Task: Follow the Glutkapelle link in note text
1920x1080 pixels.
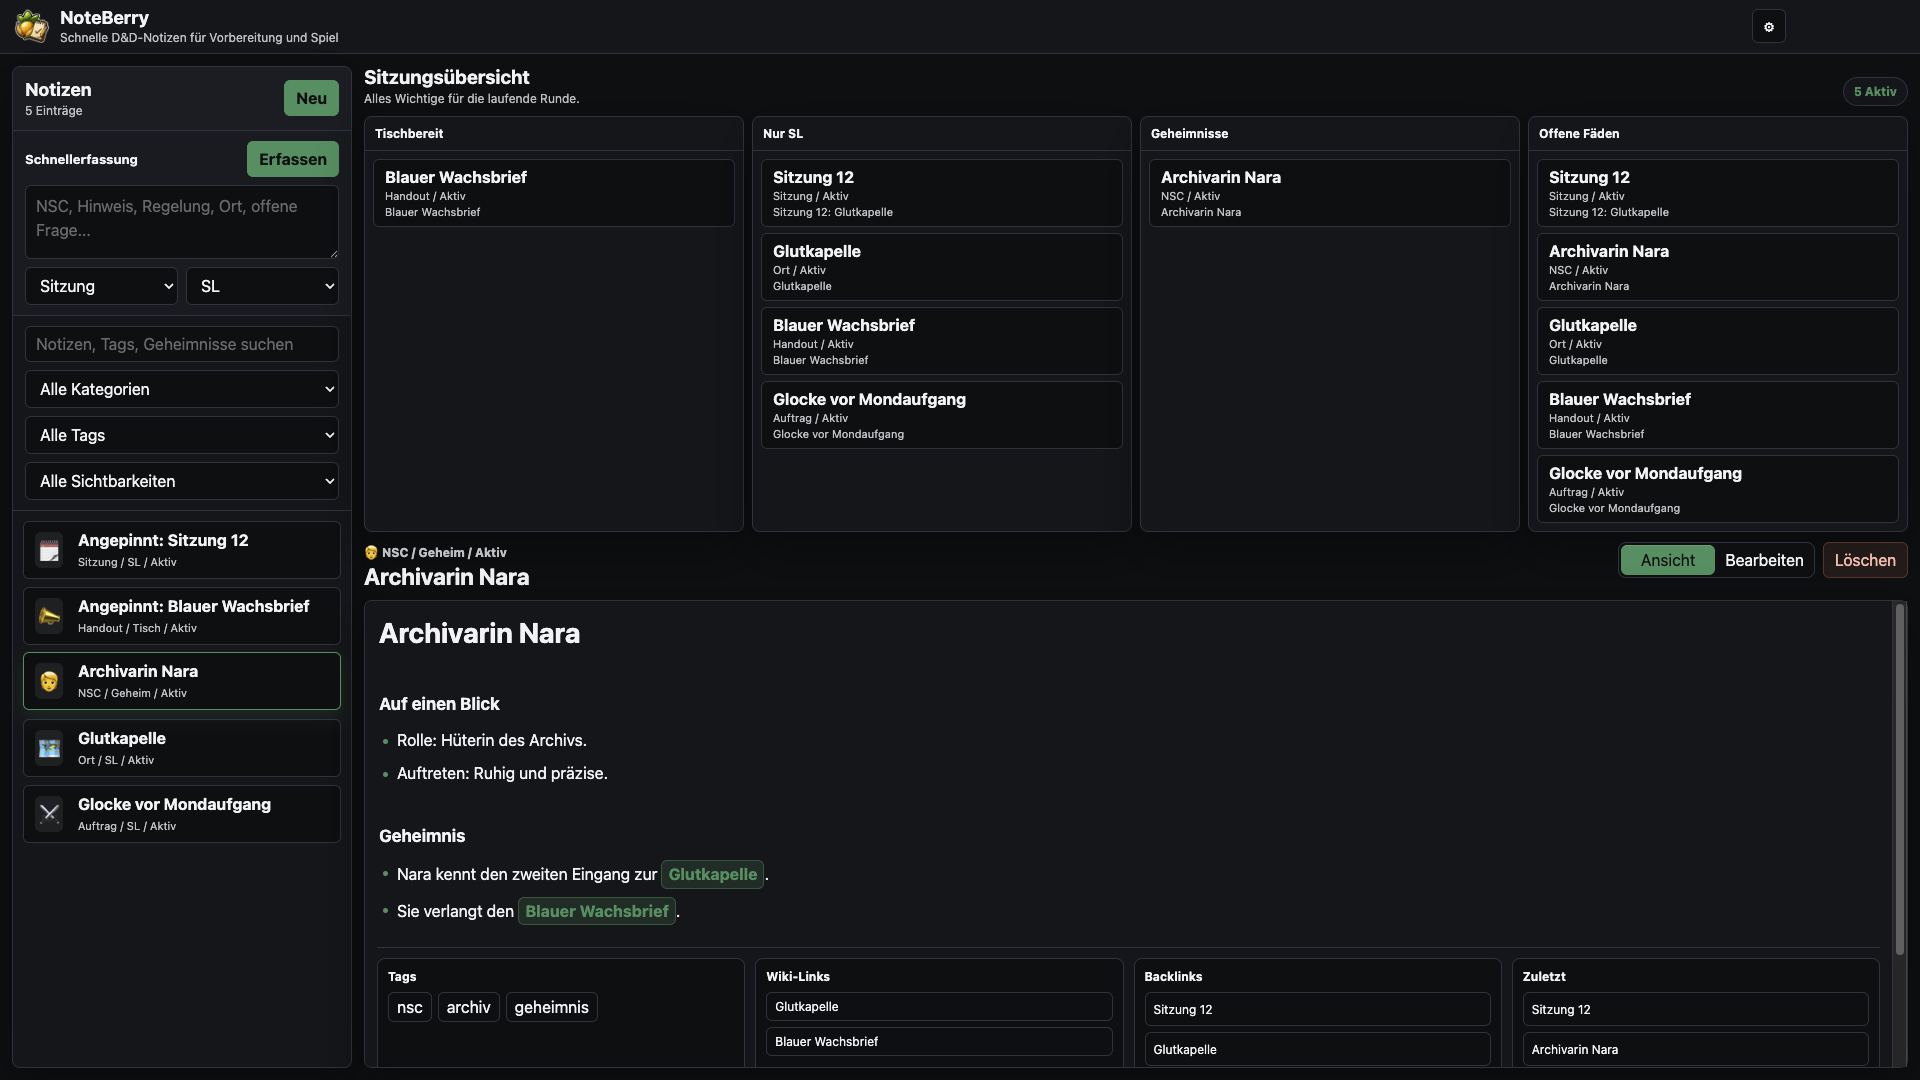Action: [712, 874]
